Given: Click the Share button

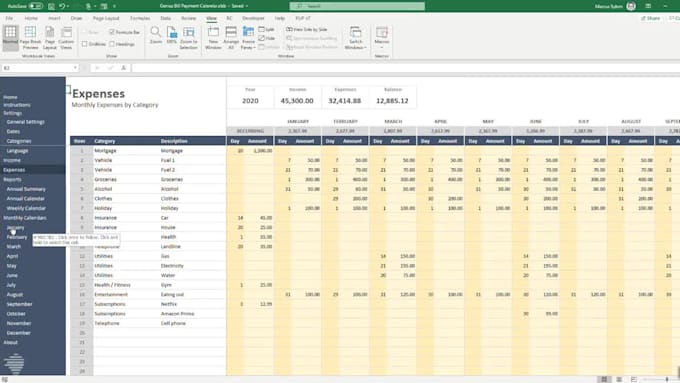Looking at the screenshot, I should tap(650, 18).
